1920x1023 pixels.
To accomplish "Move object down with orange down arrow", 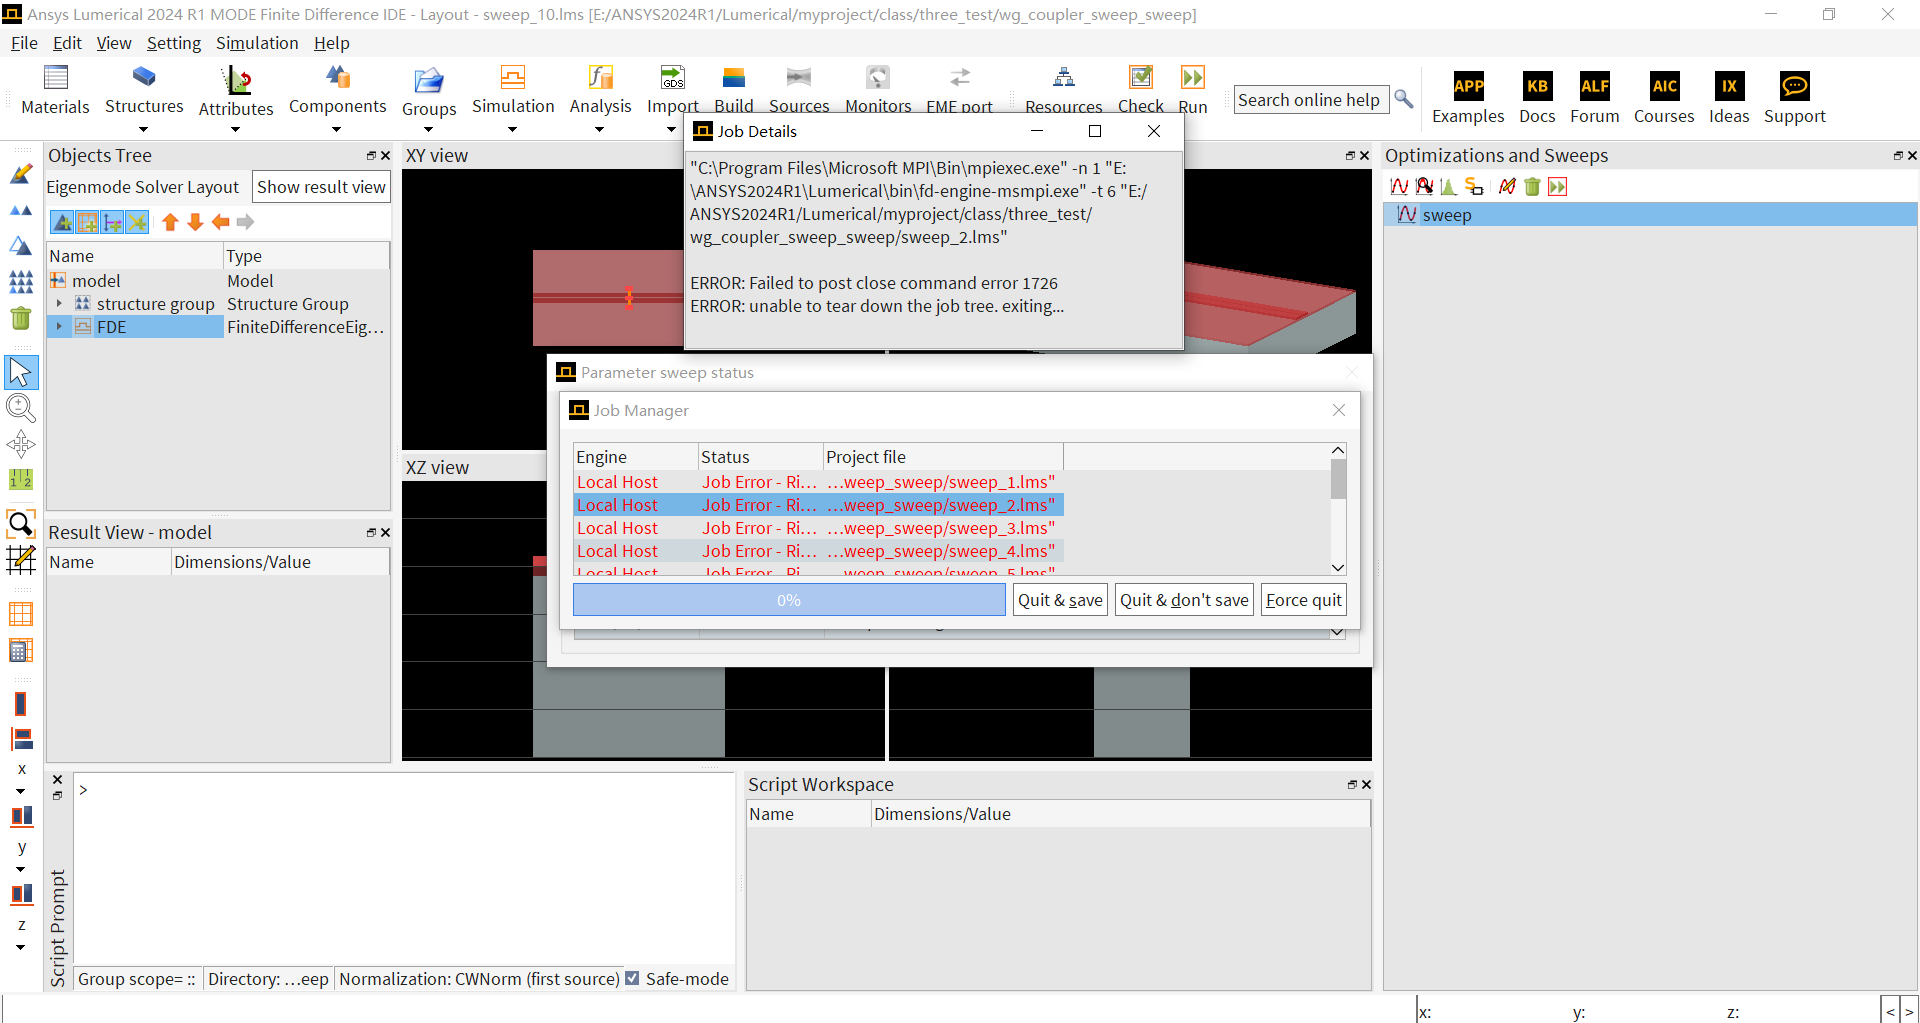I will coord(195,222).
